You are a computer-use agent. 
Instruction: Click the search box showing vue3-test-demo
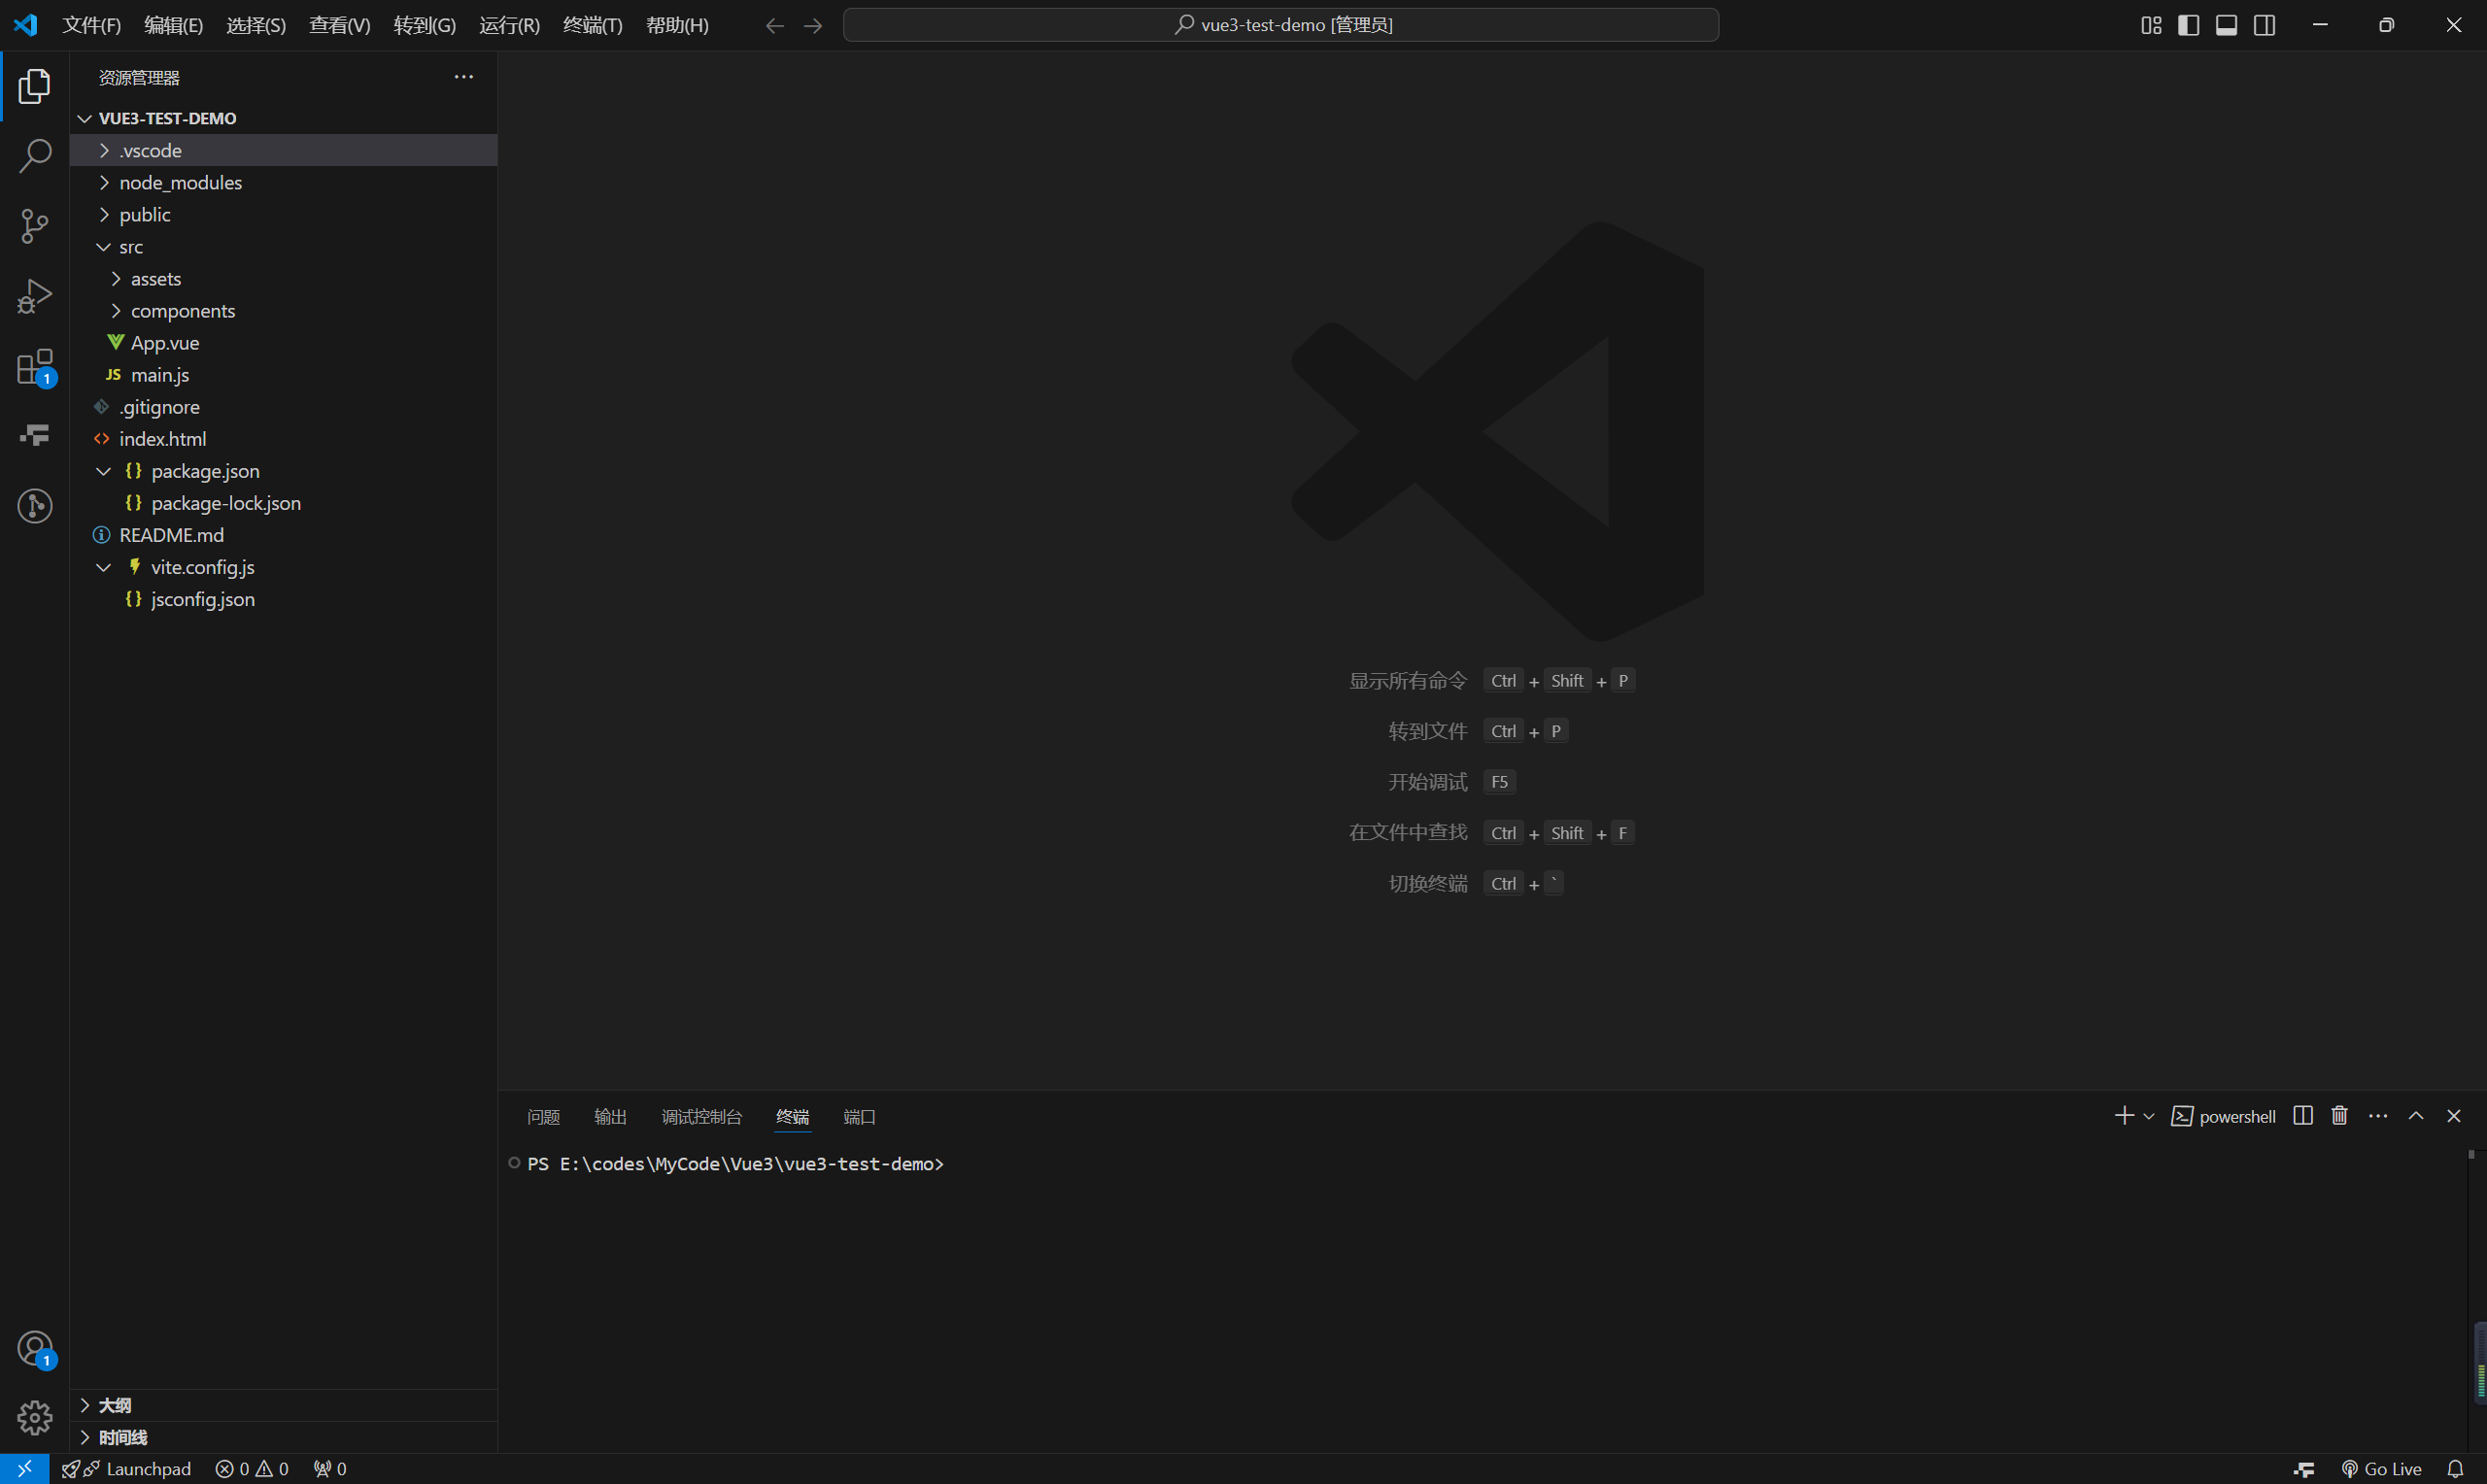pyautogui.click(x=1281, y=24)
